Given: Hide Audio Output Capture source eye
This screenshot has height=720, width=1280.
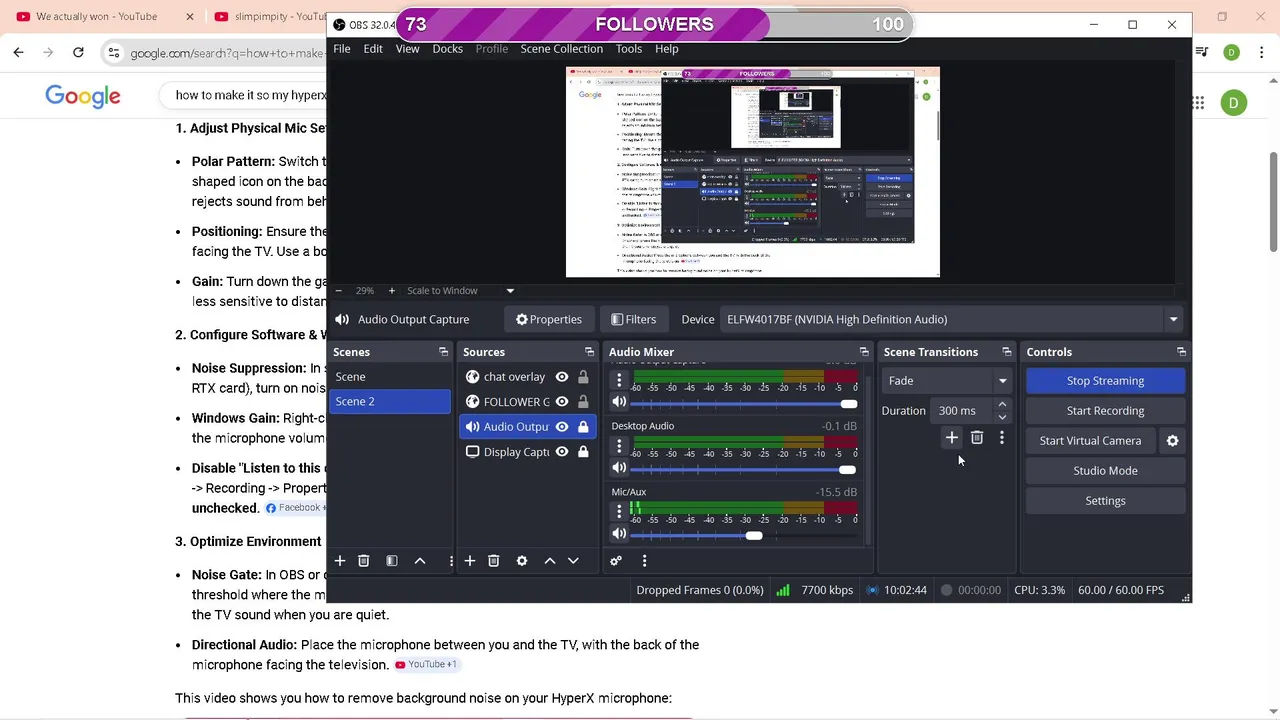Looking at the screenshot, I should pyautogui.click(x=562, y=427).
